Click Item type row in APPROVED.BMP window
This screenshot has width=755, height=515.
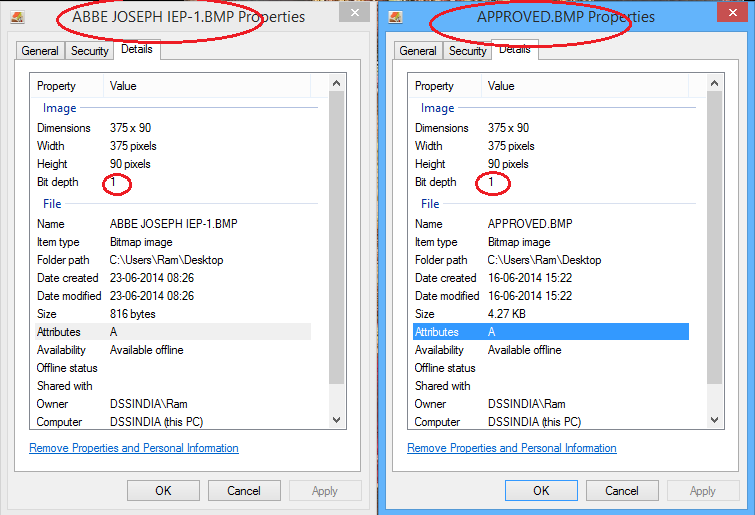[x=551, y=242]
